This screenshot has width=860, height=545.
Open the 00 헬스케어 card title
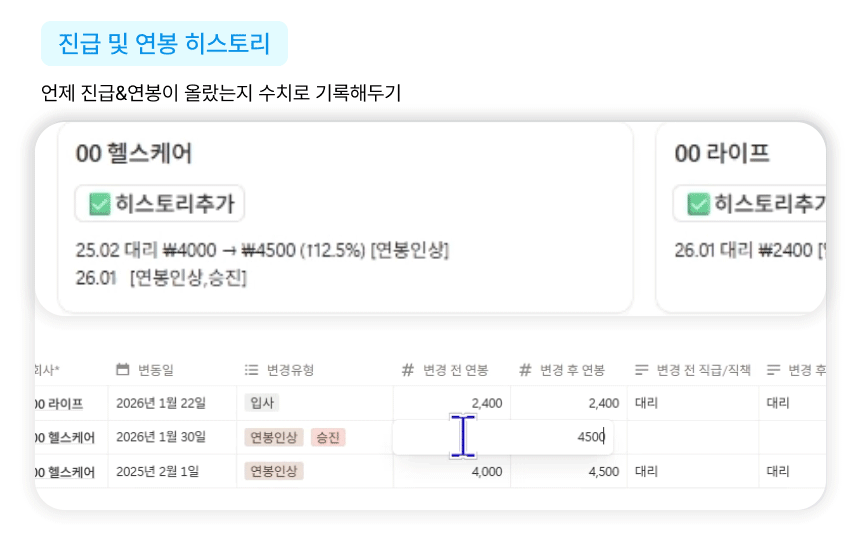pyautogui.click(x=134, y=153)
